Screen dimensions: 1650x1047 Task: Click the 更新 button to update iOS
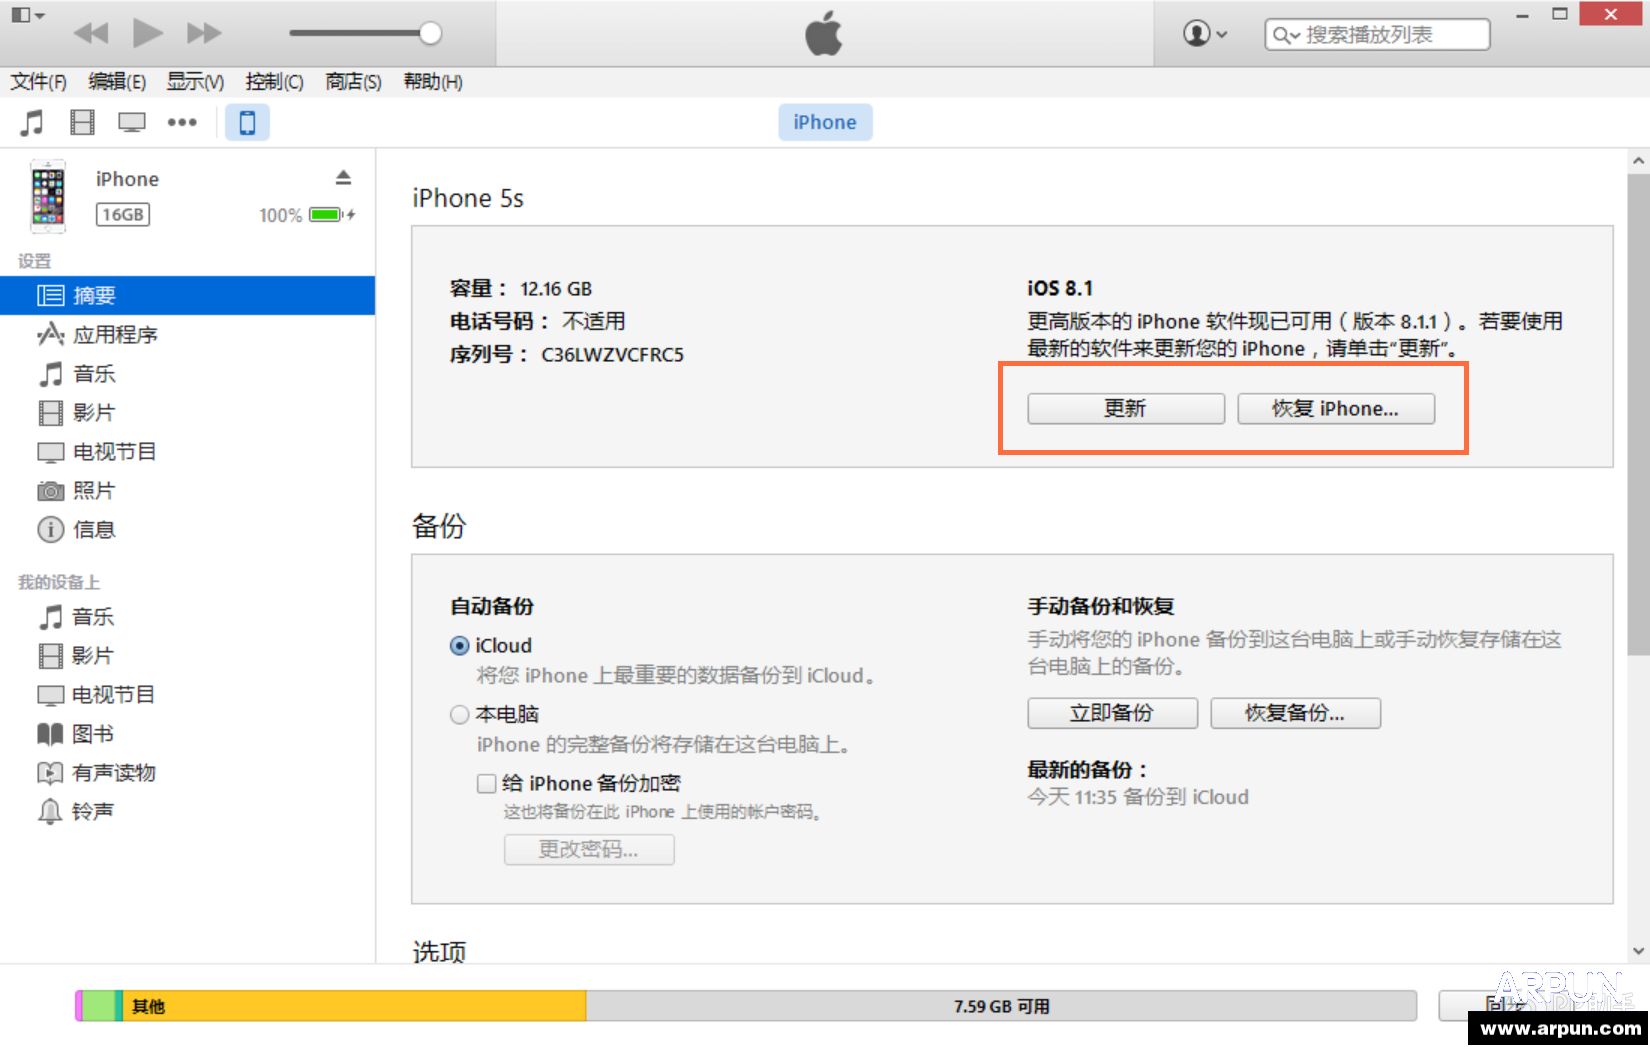(1123, 408)
